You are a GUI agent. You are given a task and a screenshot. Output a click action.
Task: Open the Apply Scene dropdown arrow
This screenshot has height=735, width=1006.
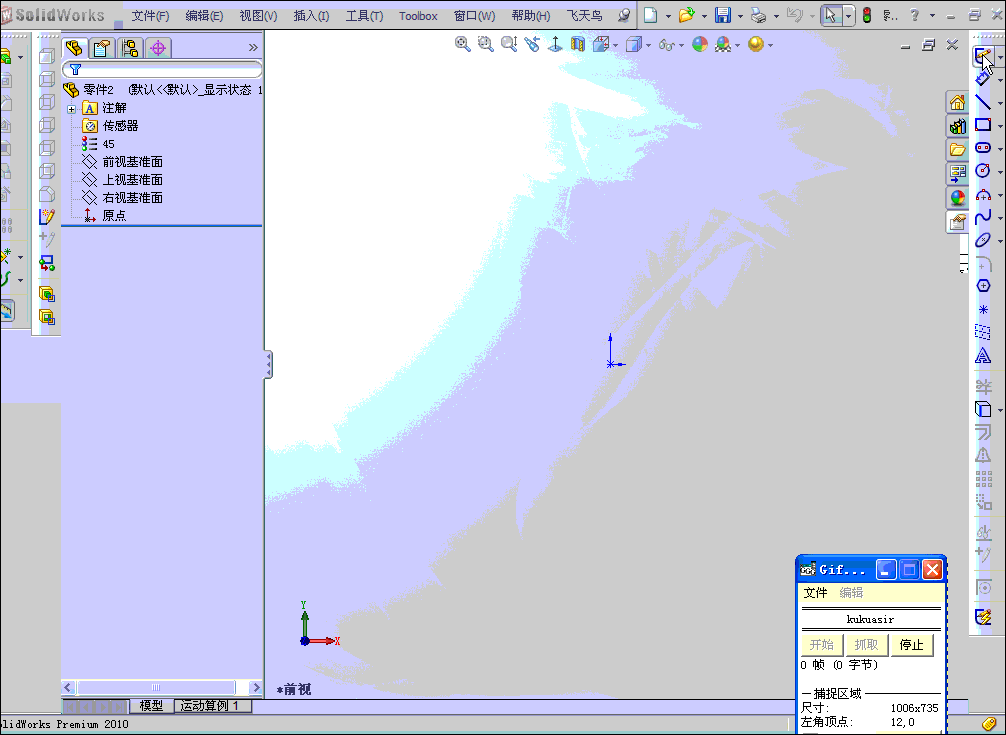737,45
